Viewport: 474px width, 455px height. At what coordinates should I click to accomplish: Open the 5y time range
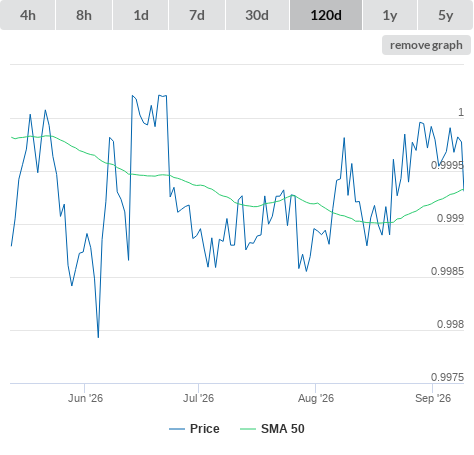pos(445,15)
